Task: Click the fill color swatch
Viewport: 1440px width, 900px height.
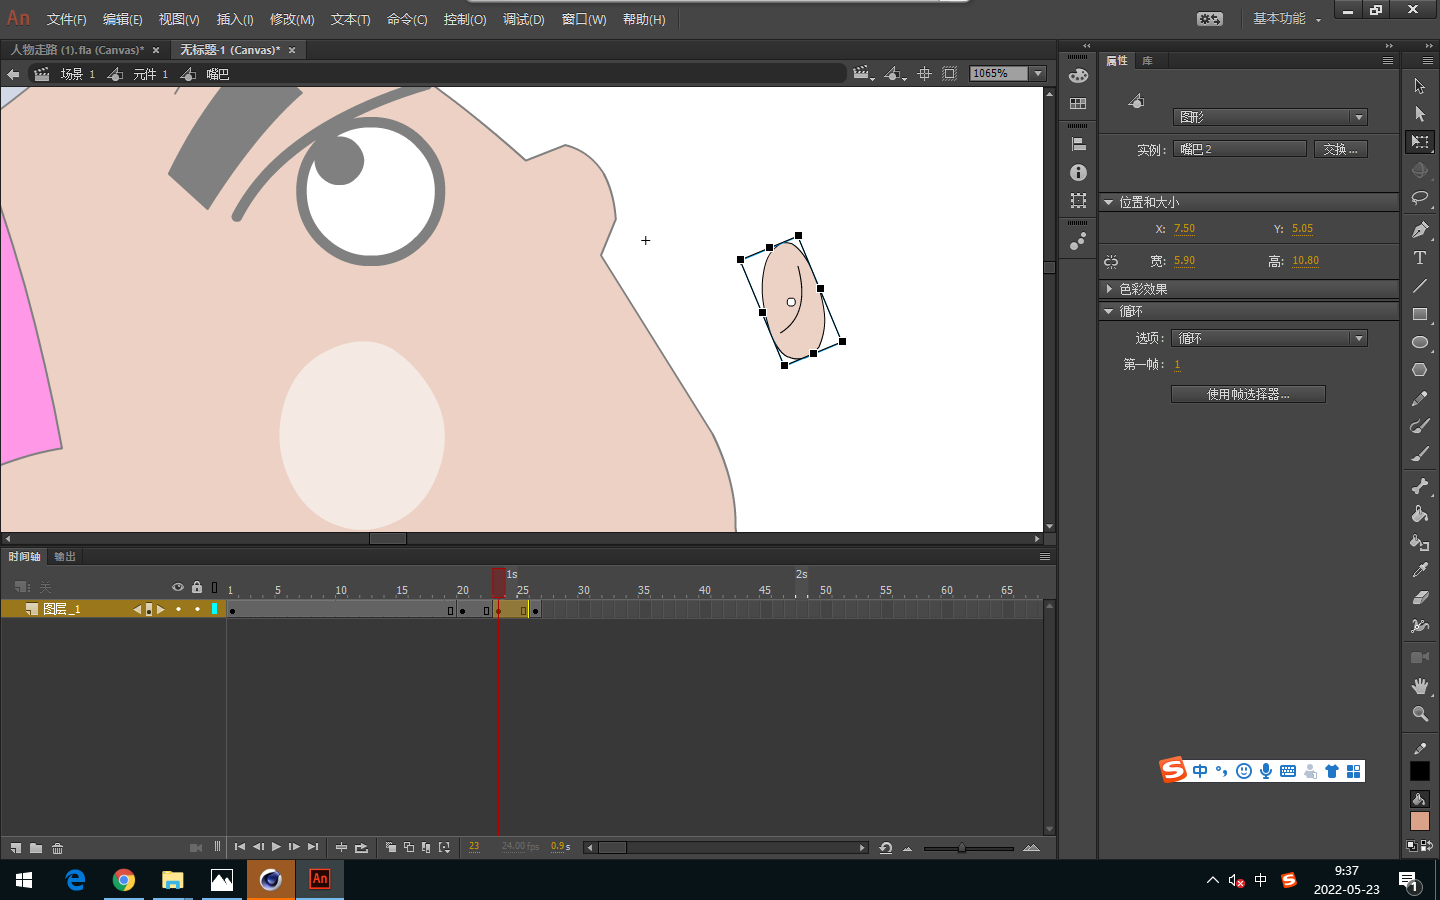Action: [1420, 821]
